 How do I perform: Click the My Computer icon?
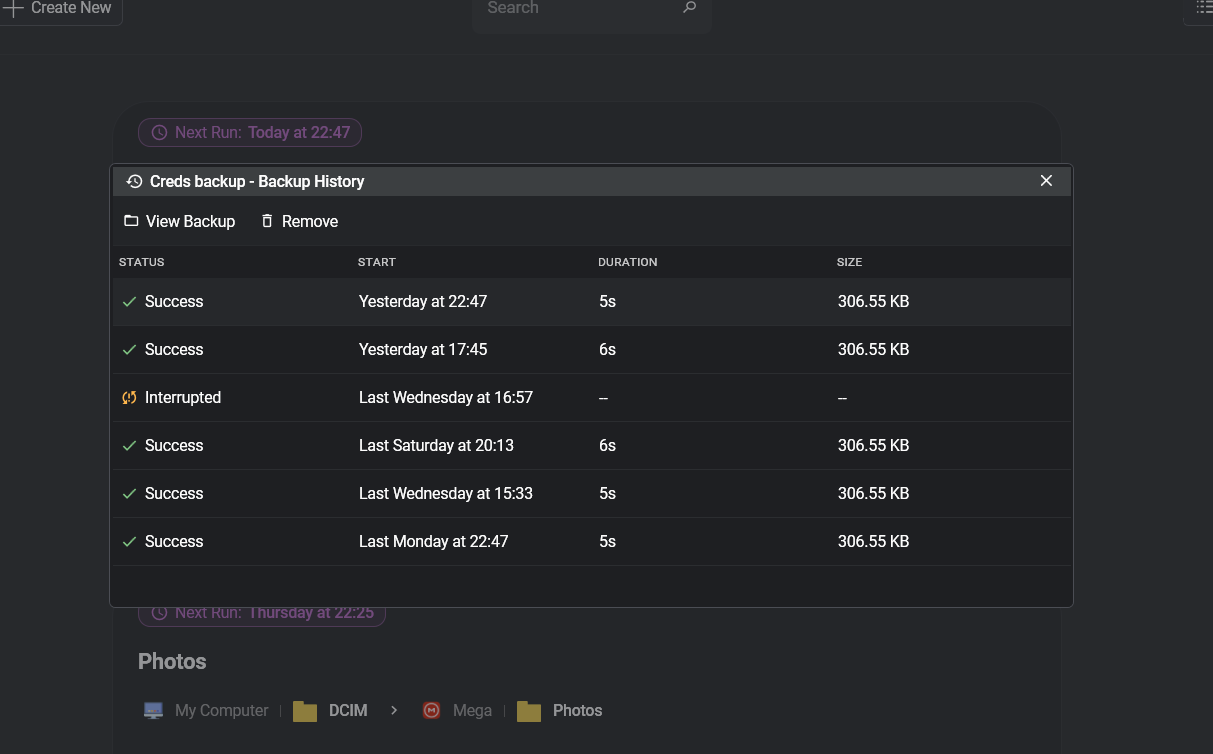coord(153,710)
